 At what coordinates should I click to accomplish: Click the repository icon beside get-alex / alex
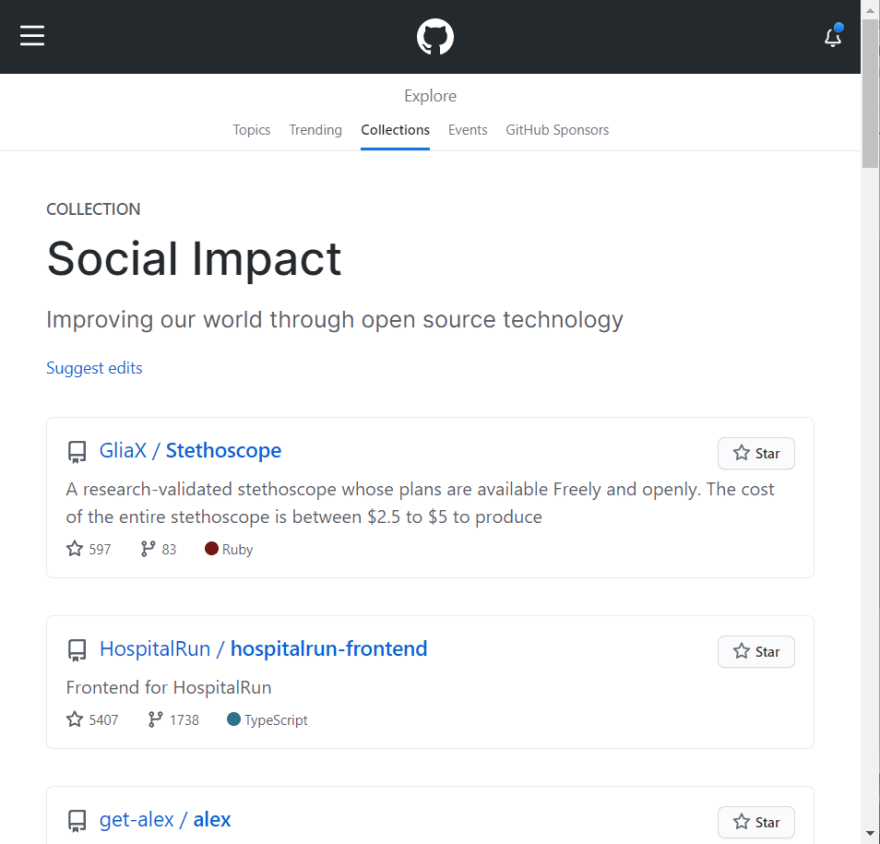click(77, 820)
